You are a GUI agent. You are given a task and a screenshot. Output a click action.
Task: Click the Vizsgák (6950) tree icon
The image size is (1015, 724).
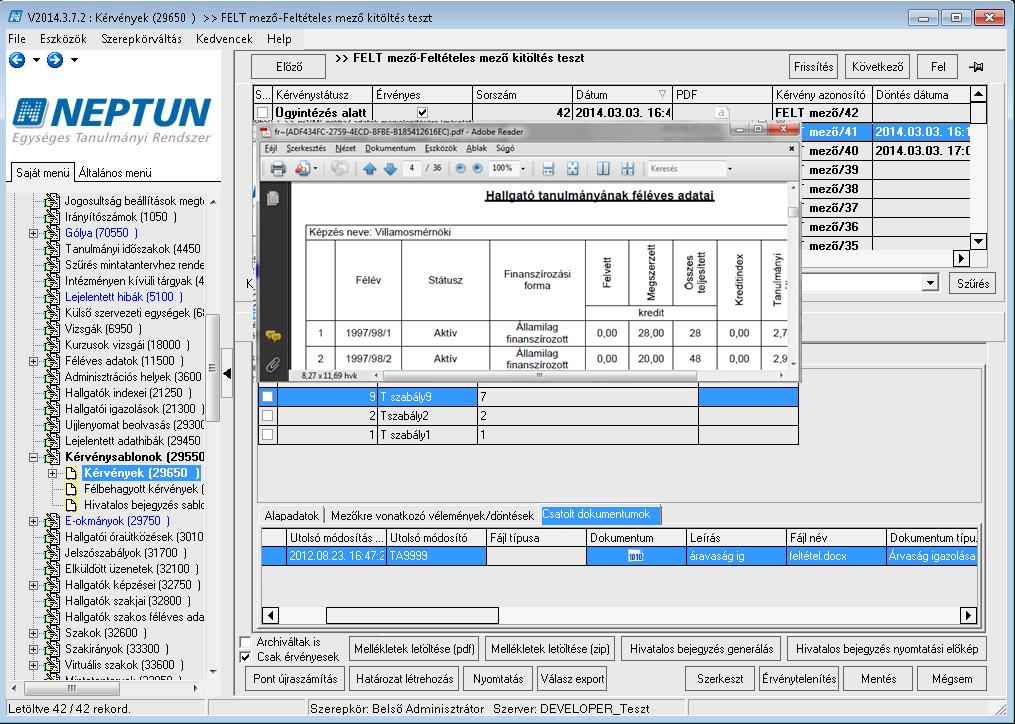click(x=52, y=329)
